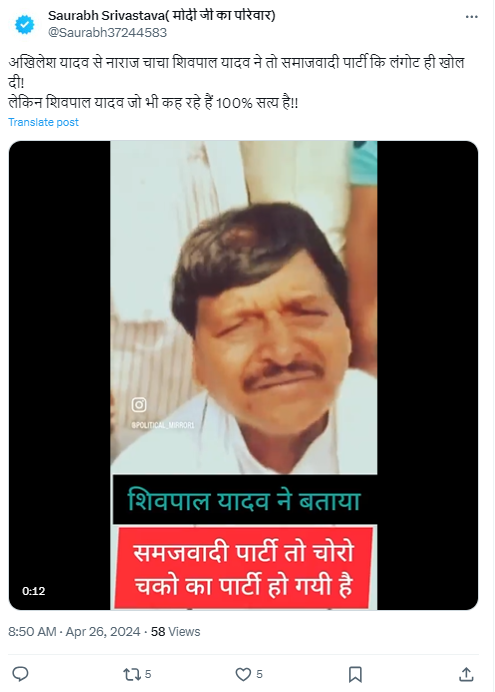Click the Translate post link
Screen dimensions: 495x692
43,122
